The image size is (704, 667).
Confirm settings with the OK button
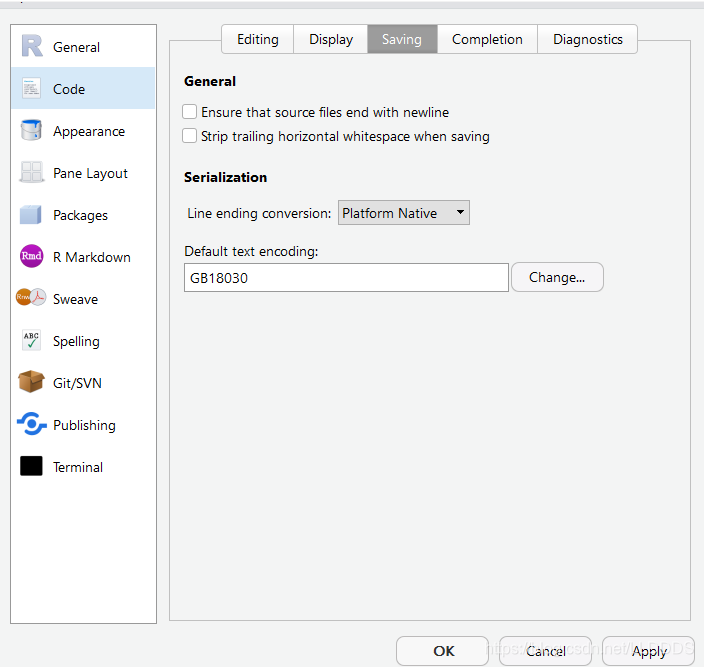tap(442, 651)
